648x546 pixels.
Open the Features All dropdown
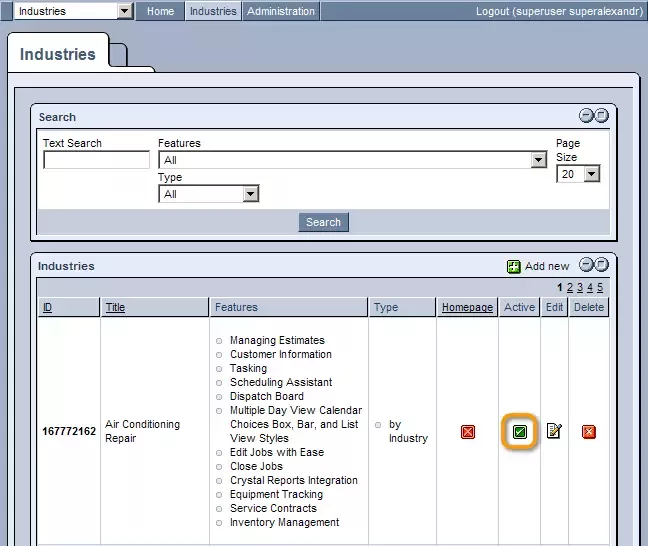[353, 160]
